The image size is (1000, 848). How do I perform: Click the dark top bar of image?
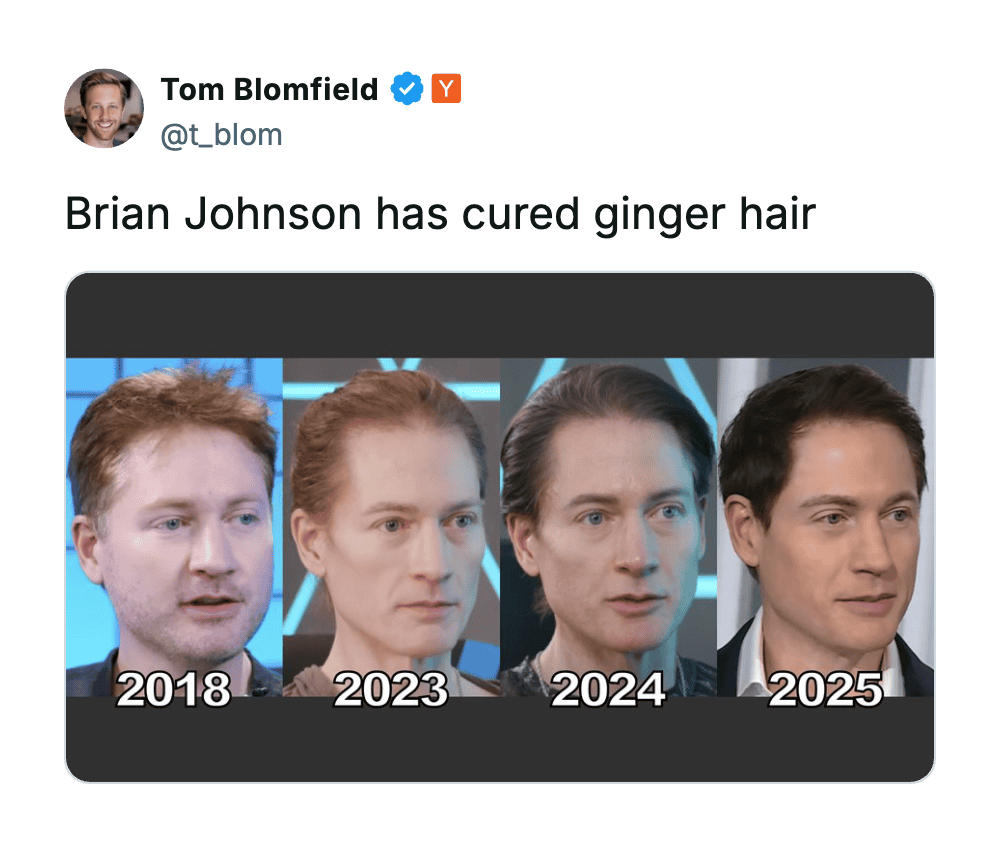click(500, 316)
